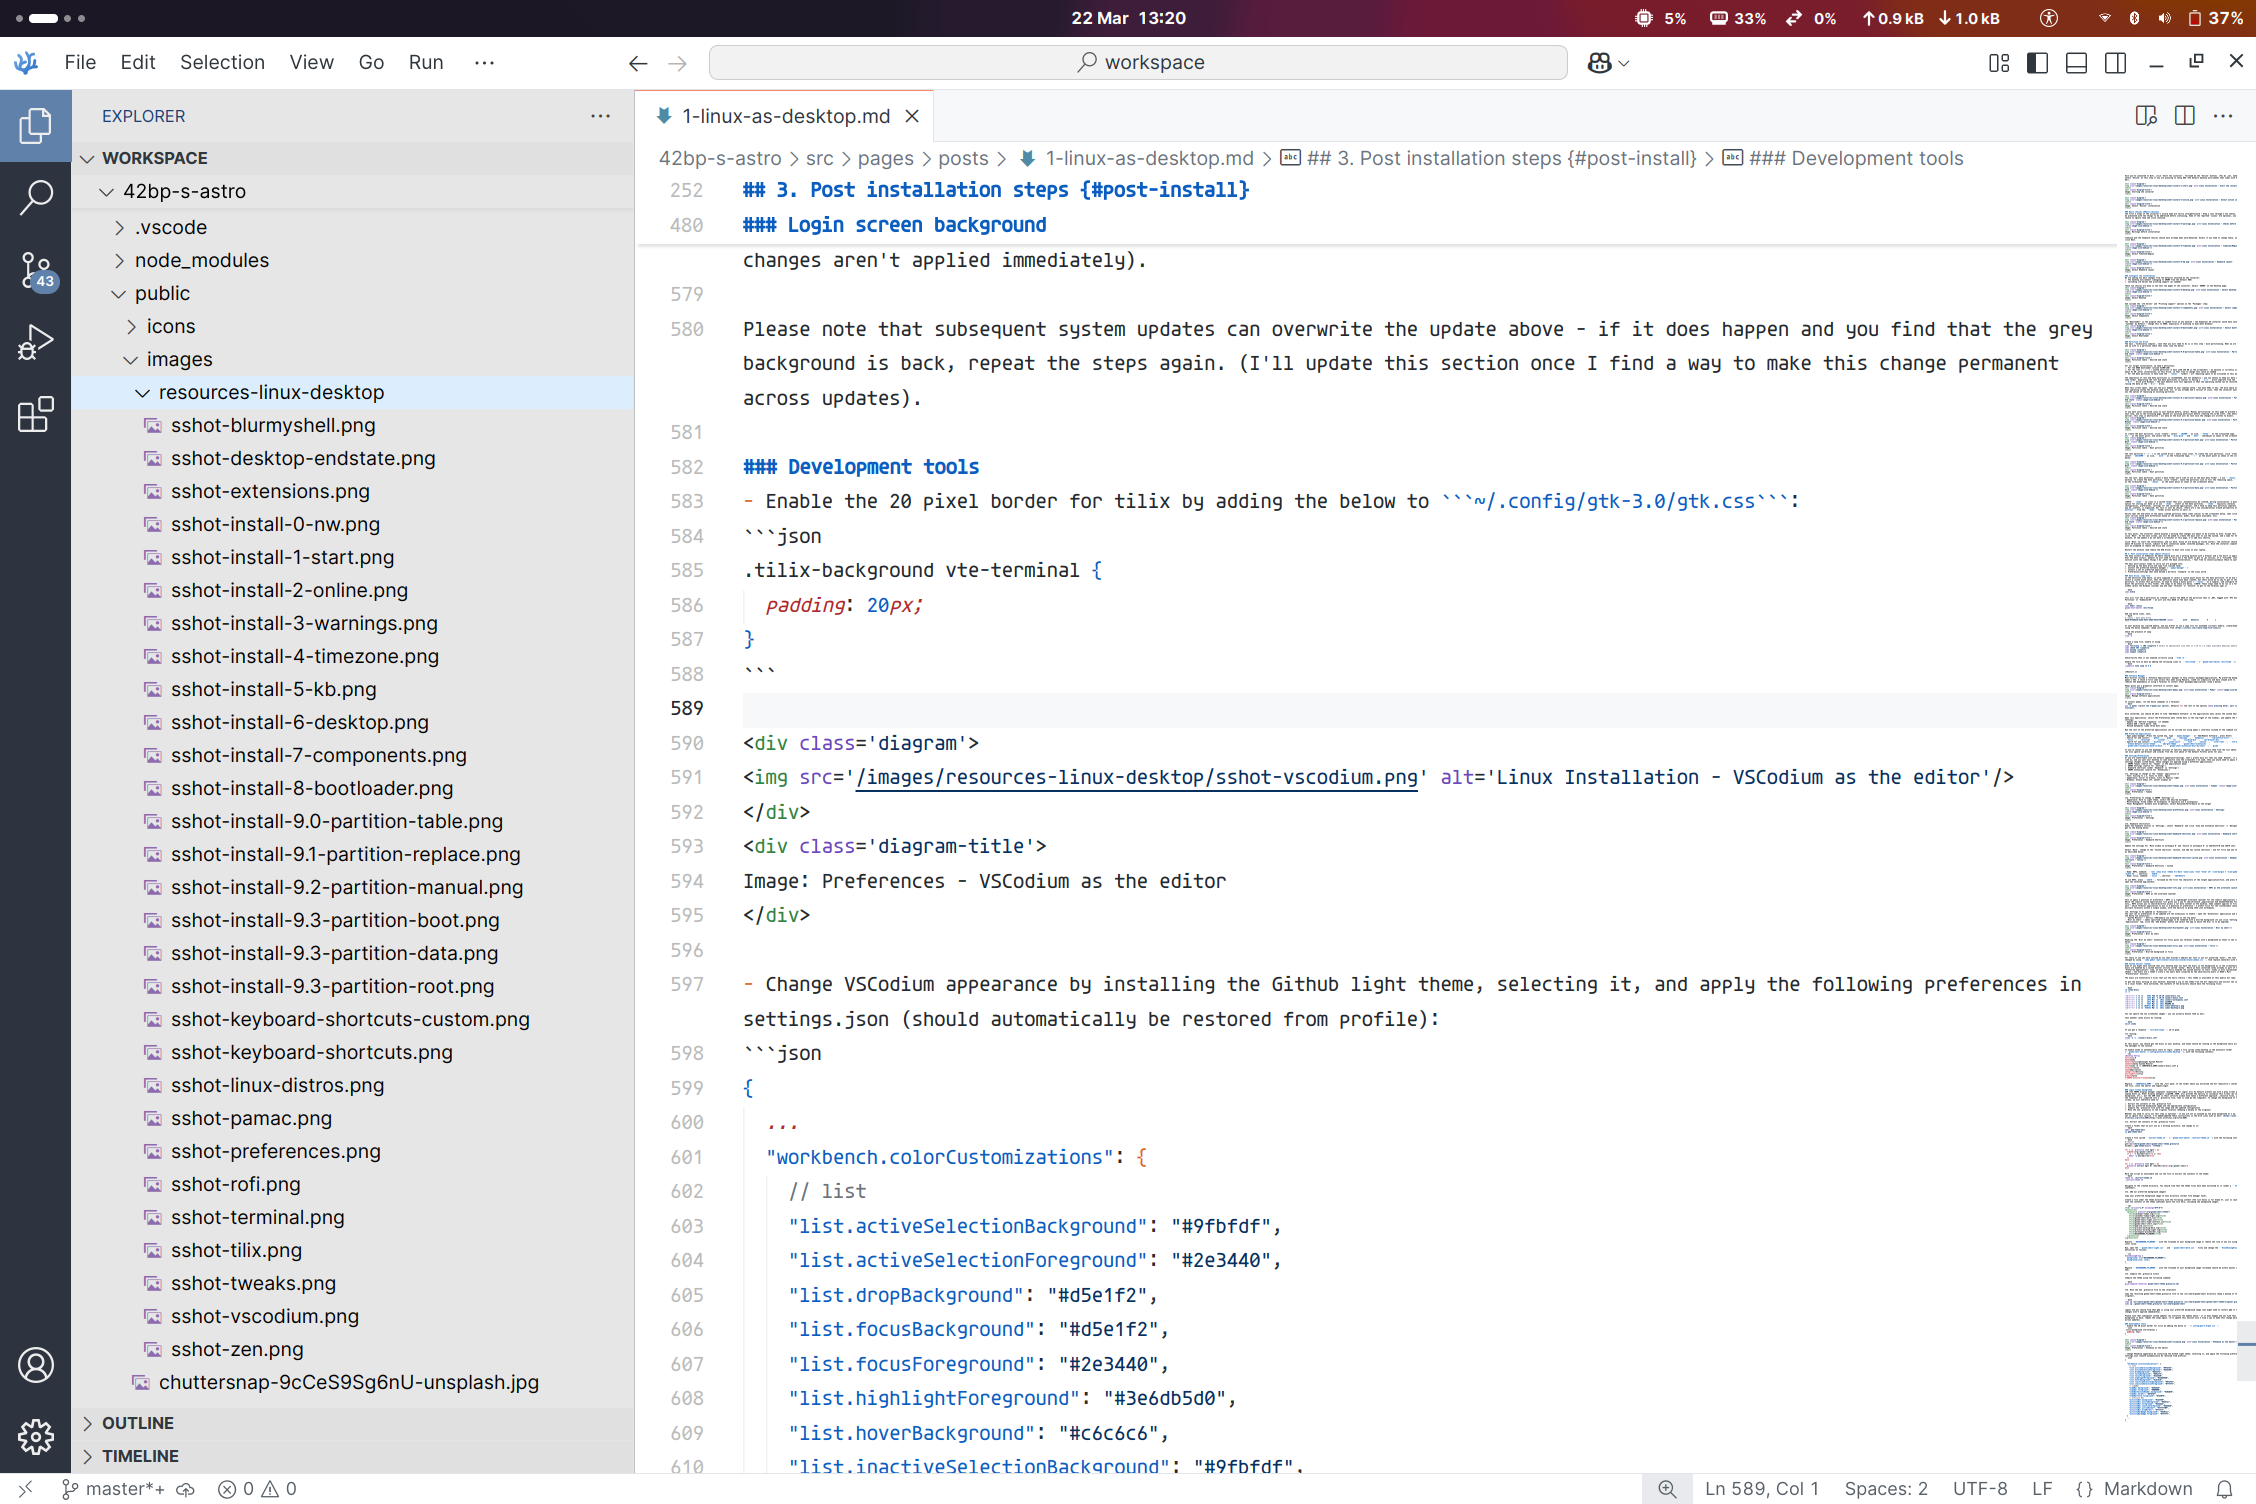Open the Run menu
Image resolution: width=2256 pixels, height=1504 pixels.
426,62
